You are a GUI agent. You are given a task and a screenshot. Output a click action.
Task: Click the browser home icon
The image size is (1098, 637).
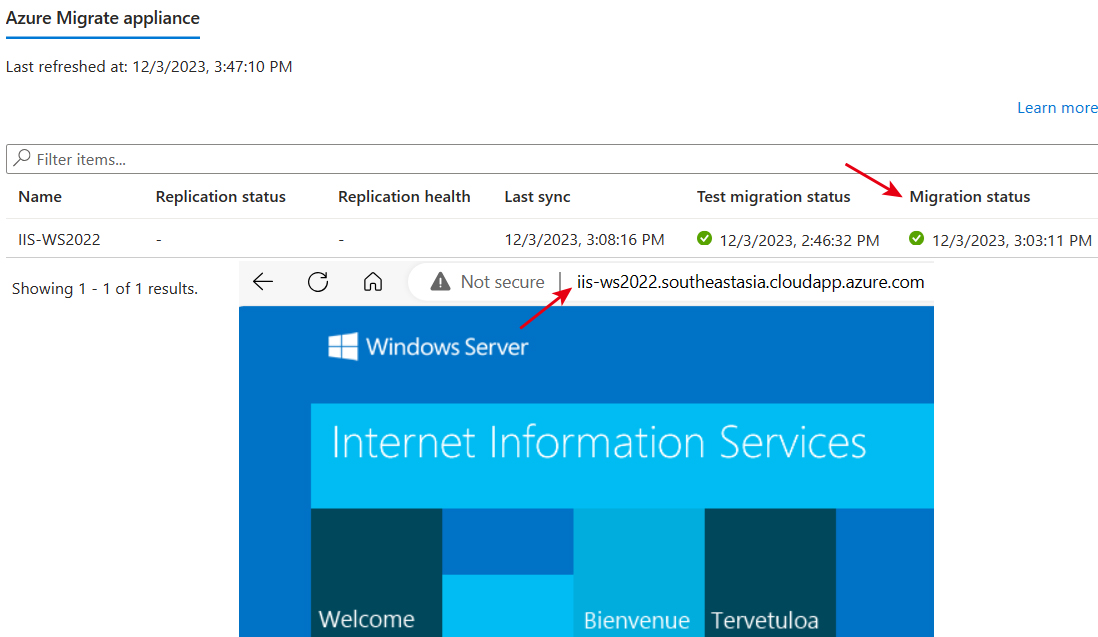point(373,281)
